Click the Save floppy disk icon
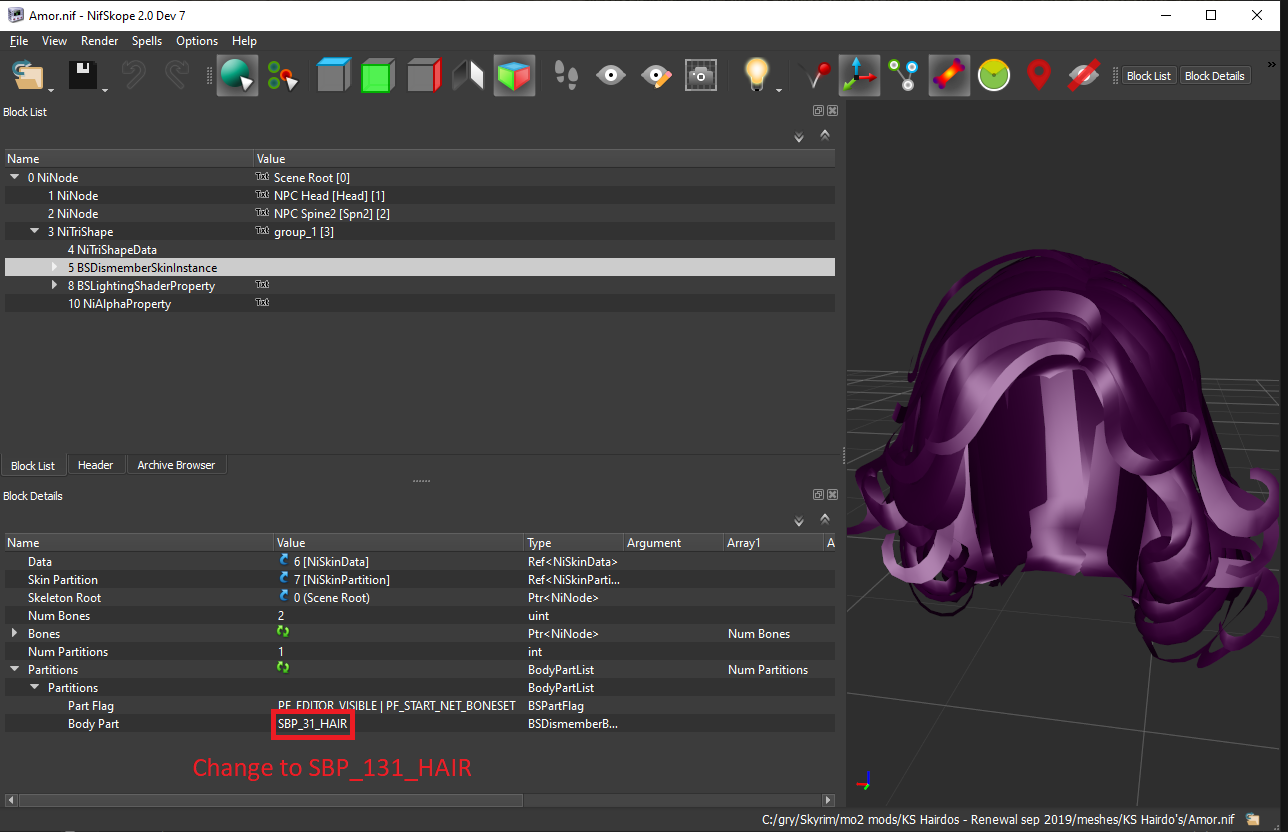Viewport: 1288px width, 832px height. click(82, 76)
